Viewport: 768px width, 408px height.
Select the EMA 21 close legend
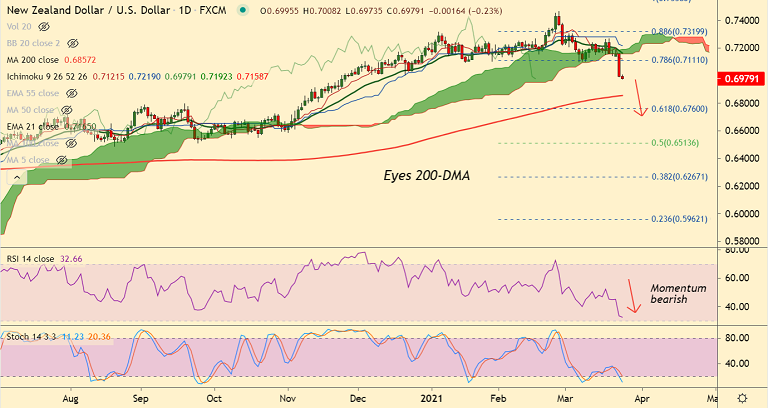click(32, 126)
